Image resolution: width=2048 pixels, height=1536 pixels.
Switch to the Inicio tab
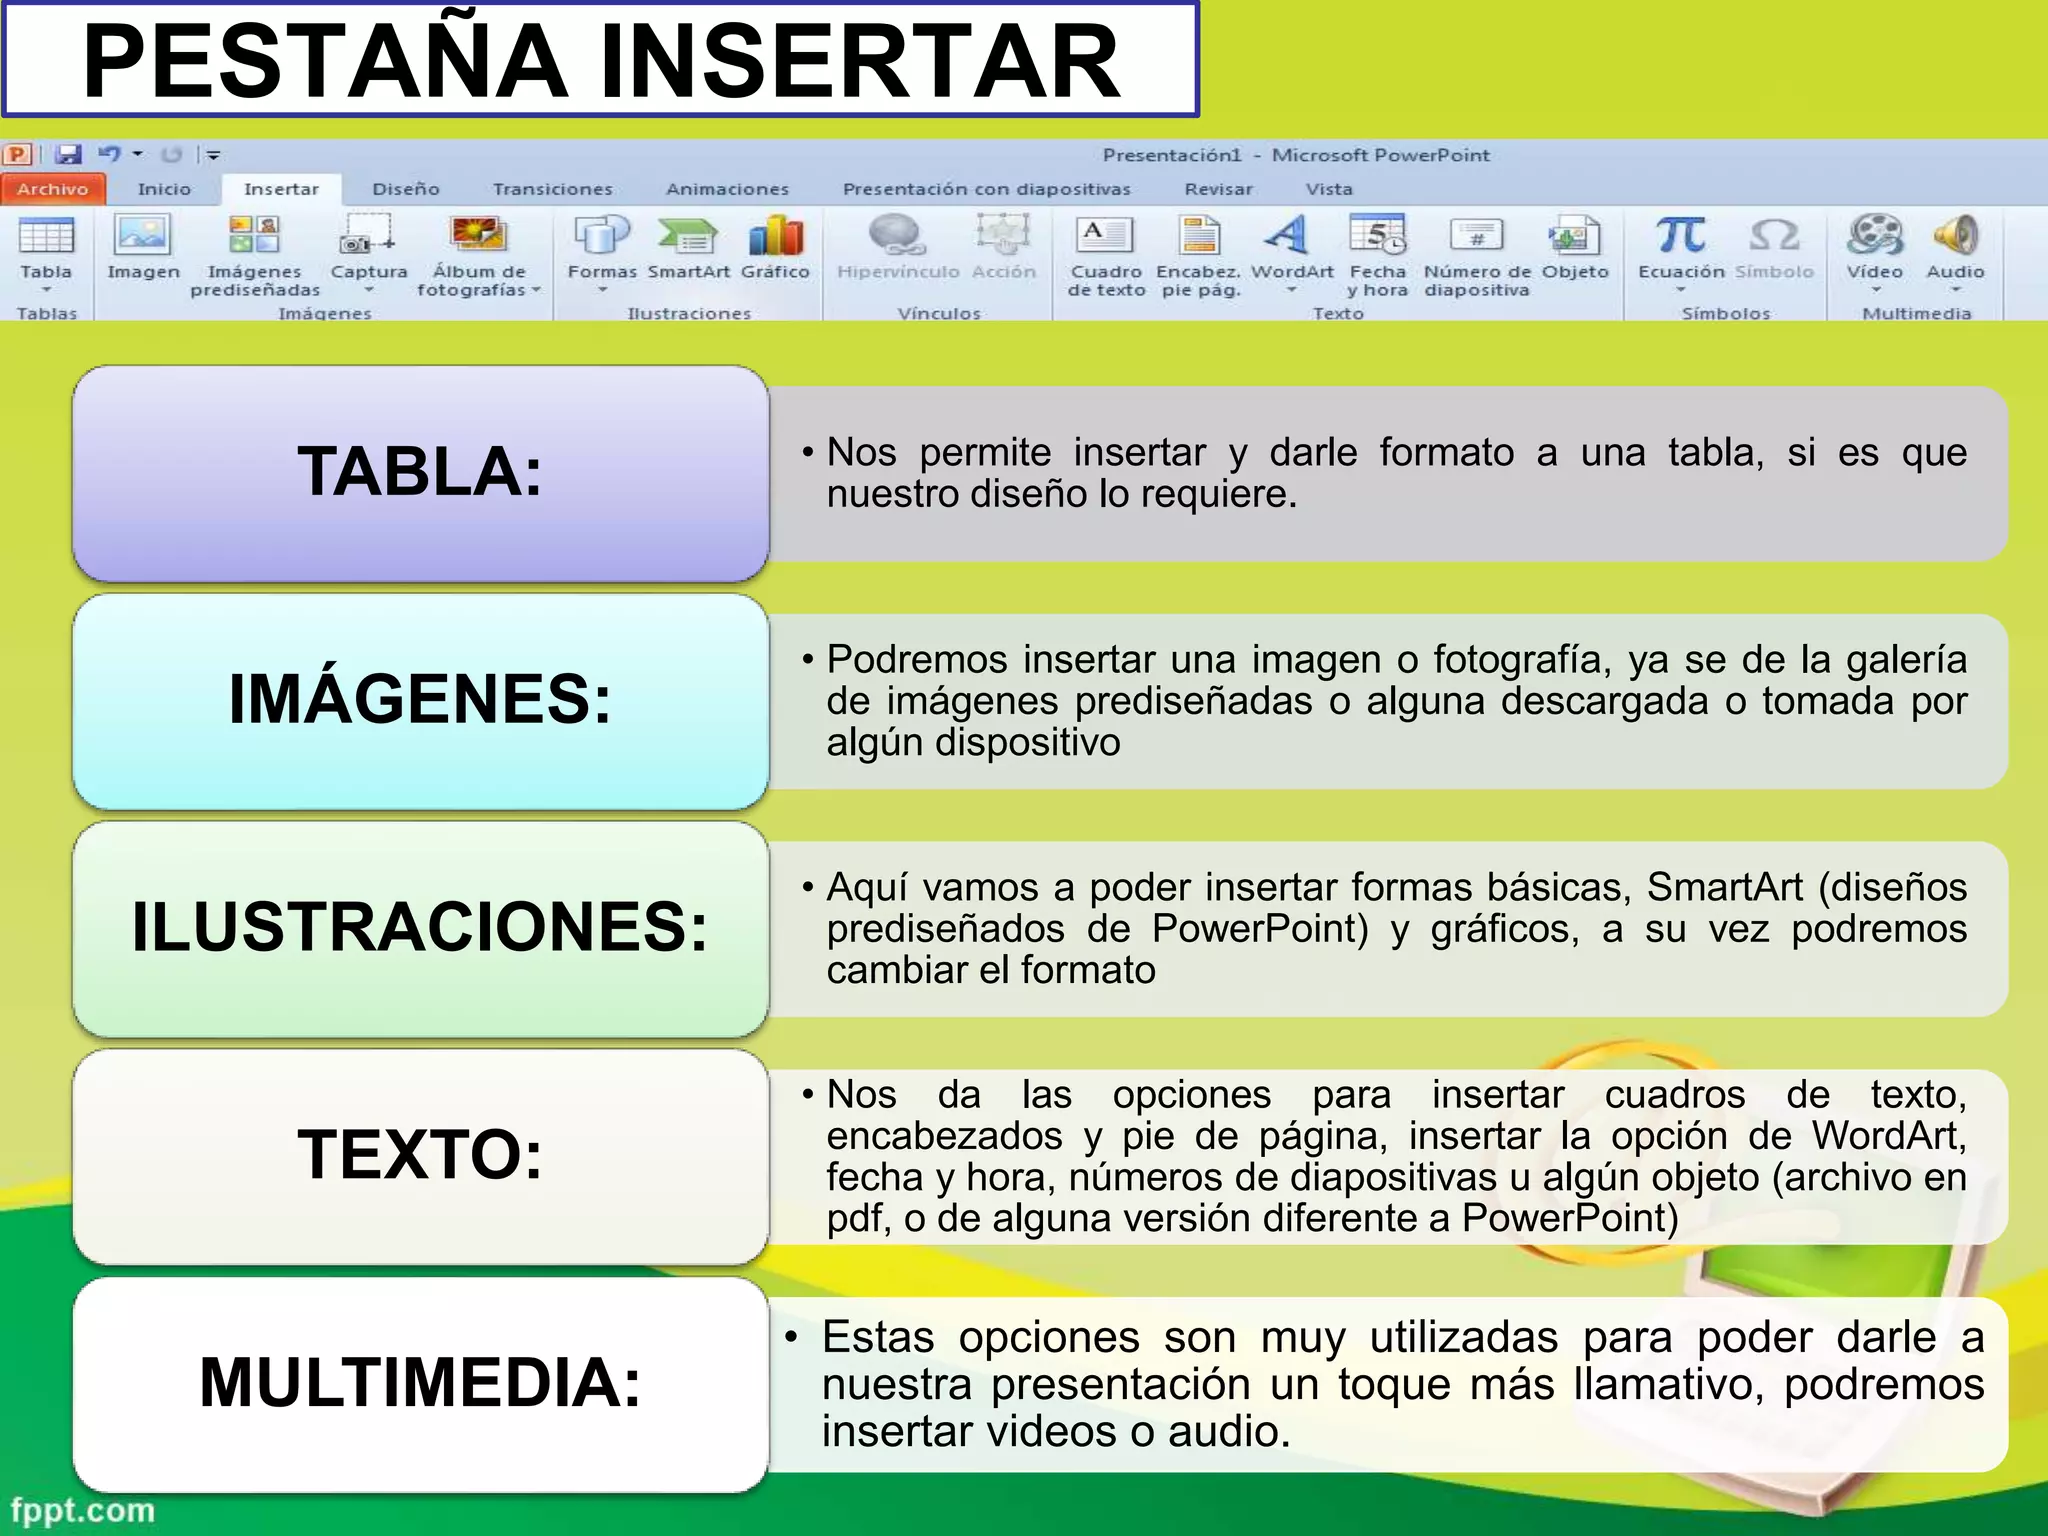tap(164, 189)
